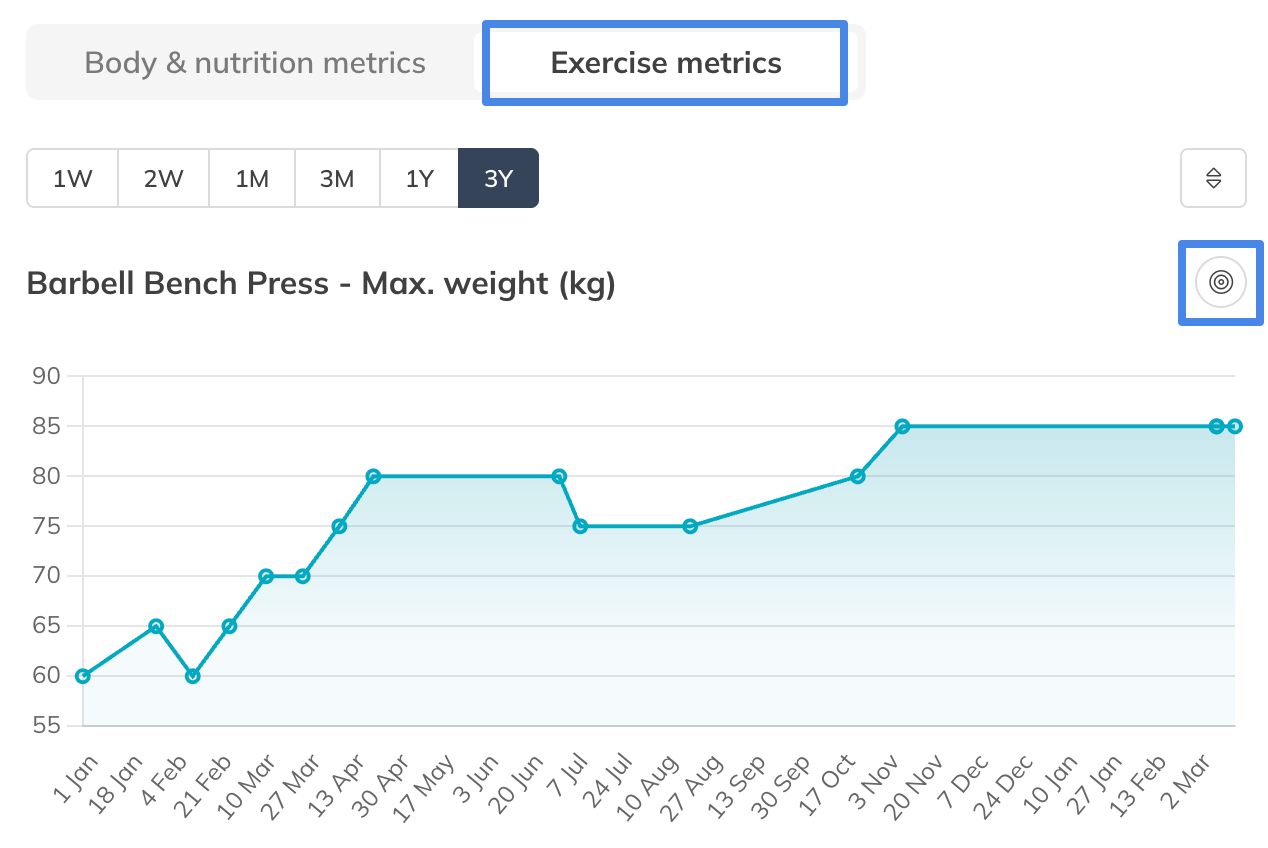The image size is (1268, 848).
Task: Switch to Body & nutrition metrics tab
Action: pyautogui.click(x=255, y=63)
